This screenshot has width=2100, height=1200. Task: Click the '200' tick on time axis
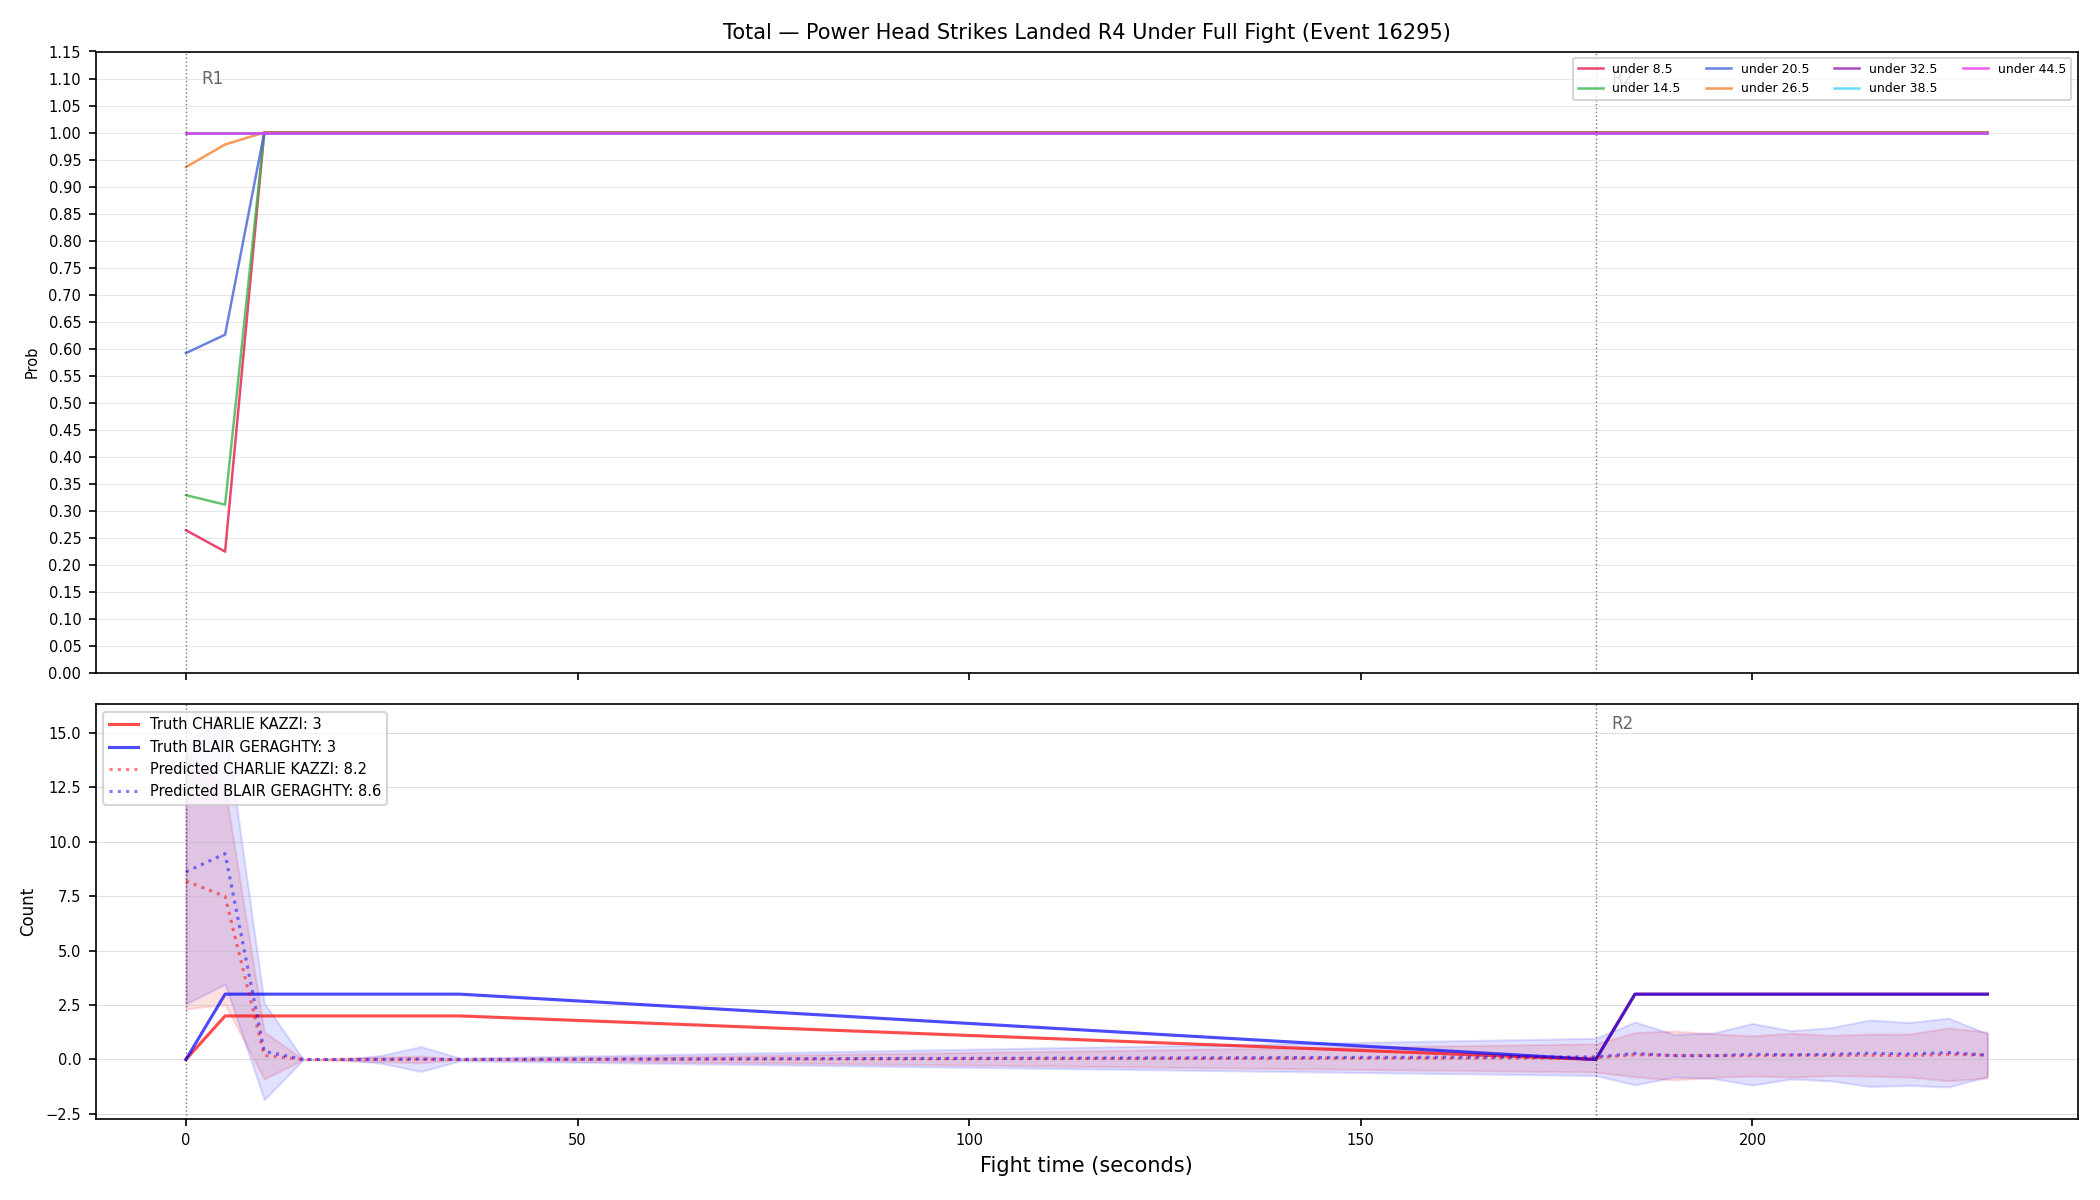(1752, 1139)
